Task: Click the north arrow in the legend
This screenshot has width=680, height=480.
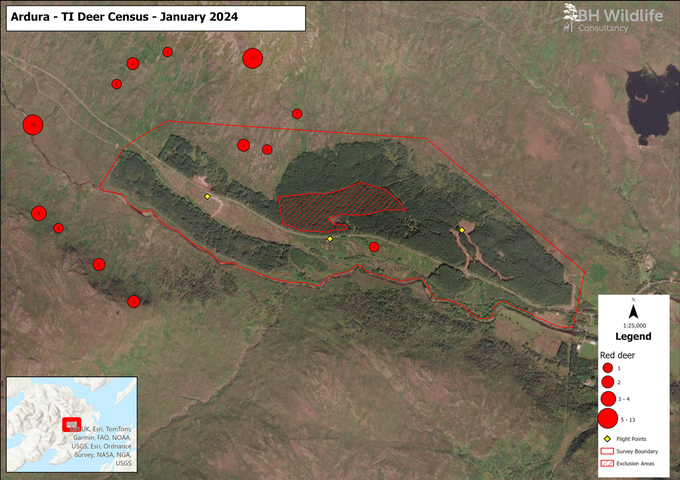Action: pyautogui.click(x=634, y=311)
